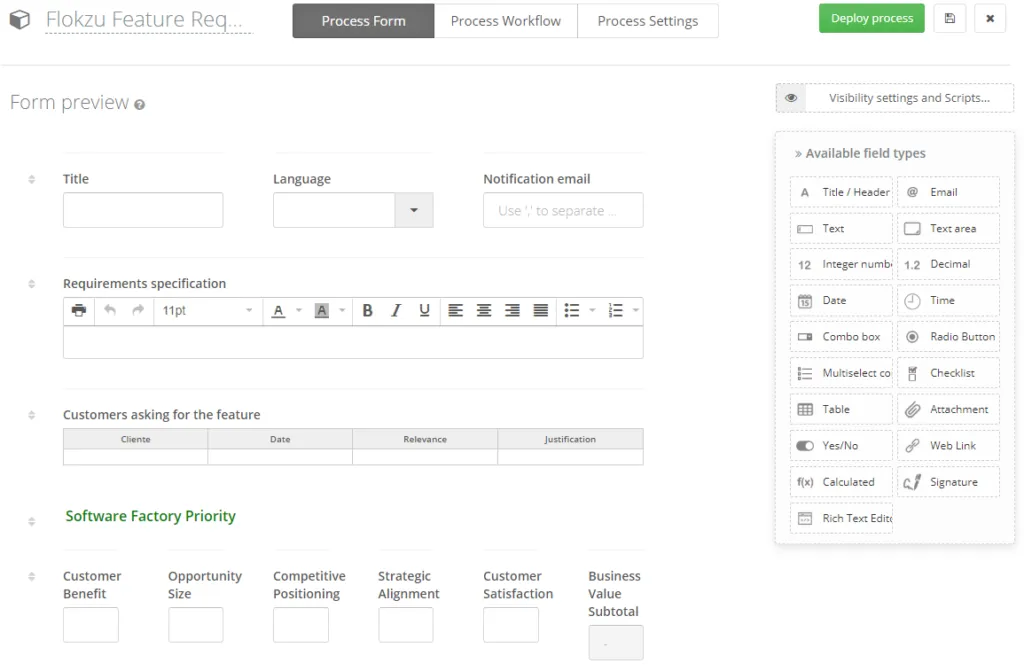Click the Notification email input field

563,210
